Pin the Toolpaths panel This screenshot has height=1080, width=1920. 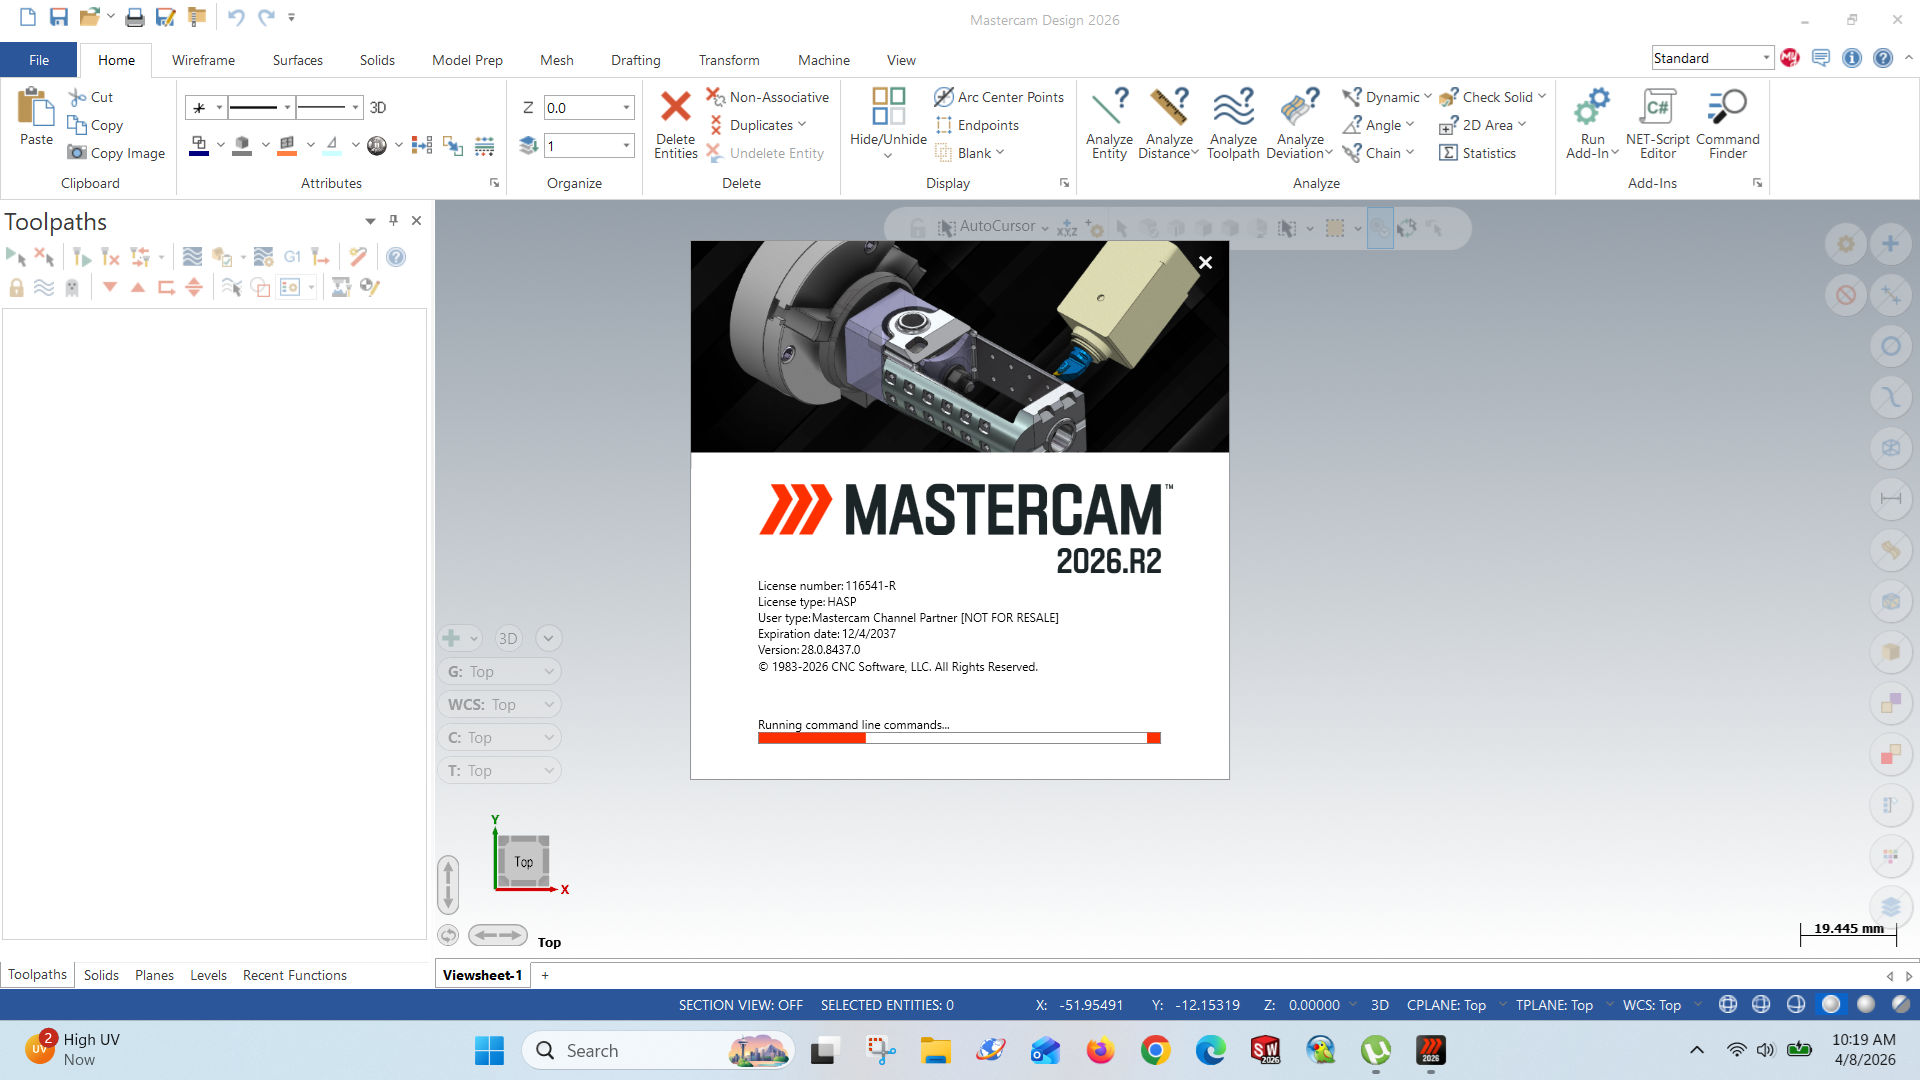pos(393,220)
